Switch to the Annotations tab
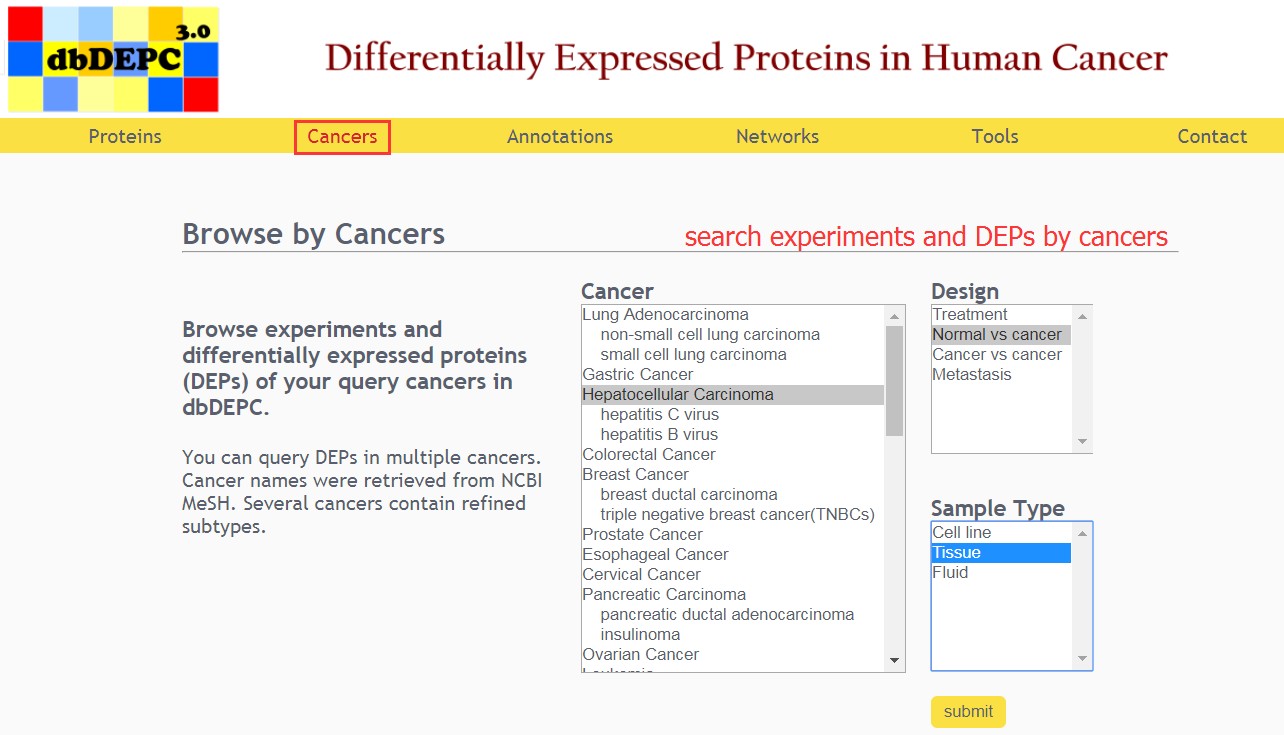The image size is (1284, 735). point(560,137)
